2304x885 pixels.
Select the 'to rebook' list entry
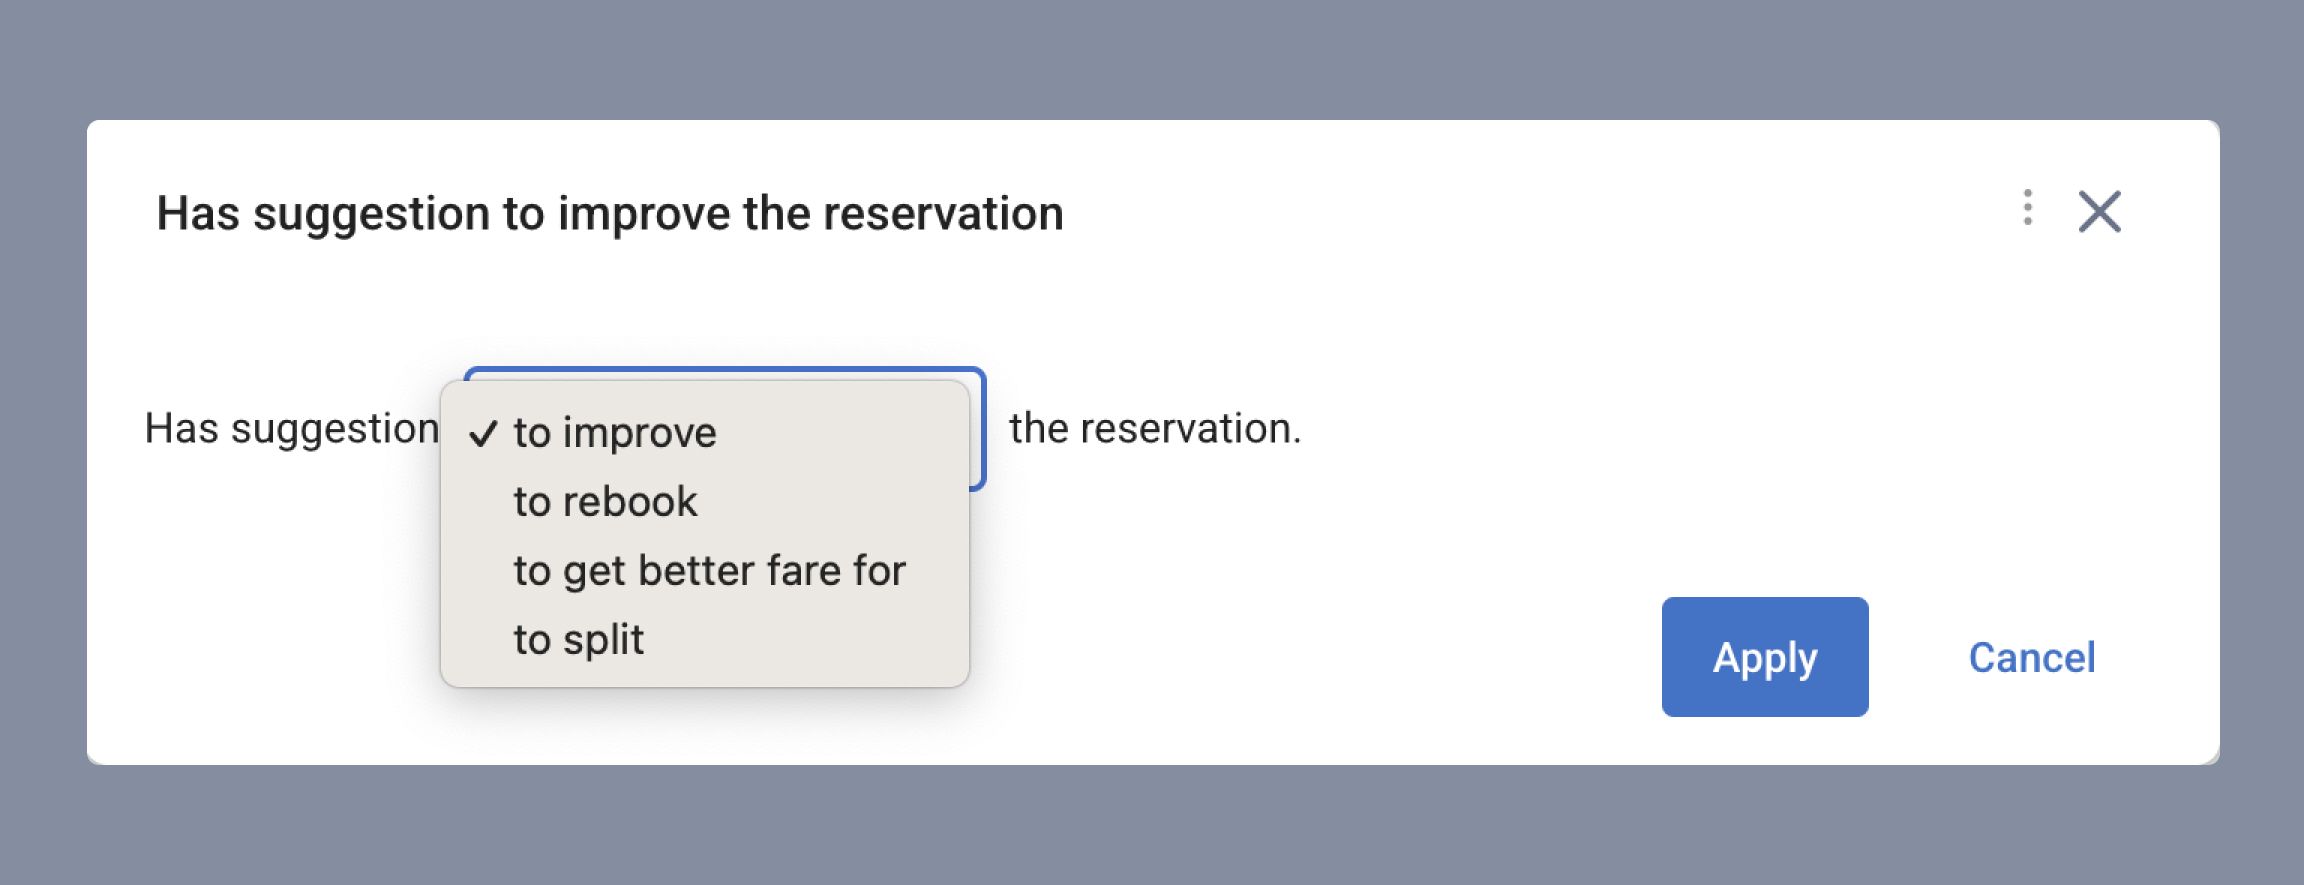[604, 501]
